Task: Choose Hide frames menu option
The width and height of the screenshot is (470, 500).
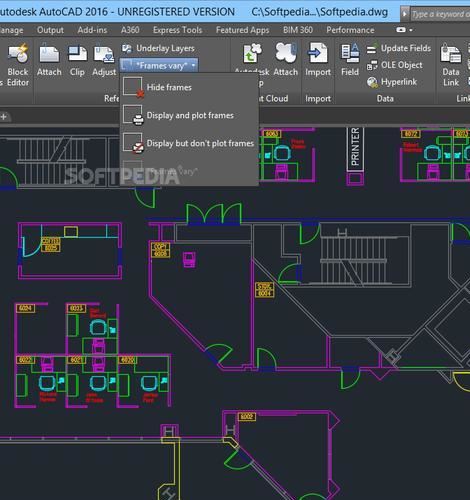Action: point(189,87)
